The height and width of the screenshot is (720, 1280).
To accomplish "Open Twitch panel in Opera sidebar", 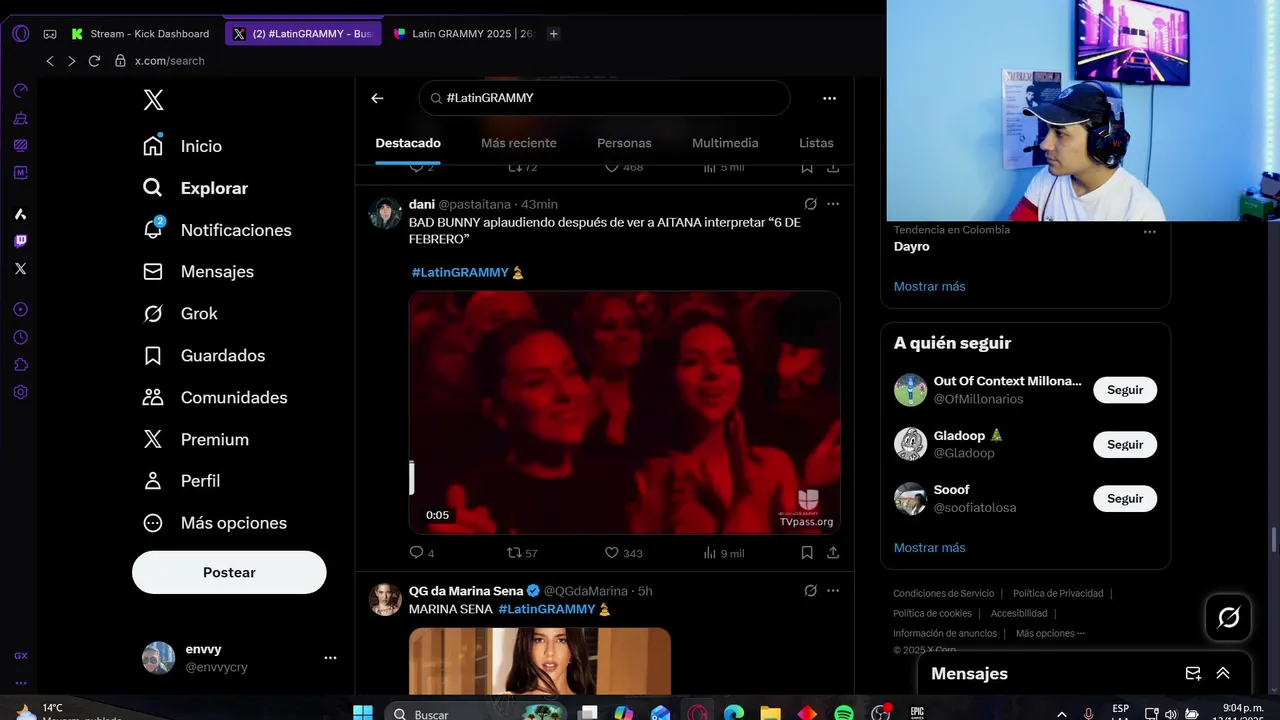I will (20, 241).
